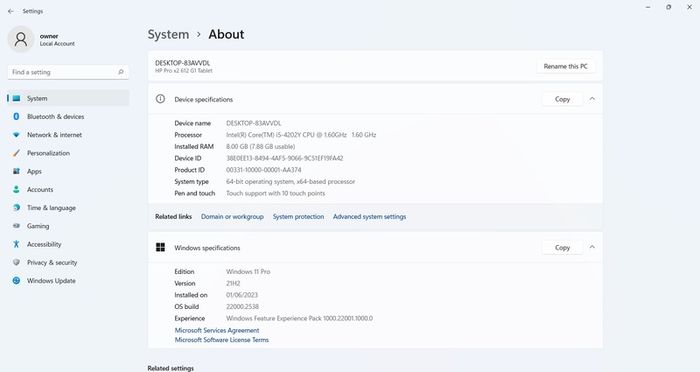Open Advanced system settings link
The height and width of the screenshot is (372, 700).
370,217
